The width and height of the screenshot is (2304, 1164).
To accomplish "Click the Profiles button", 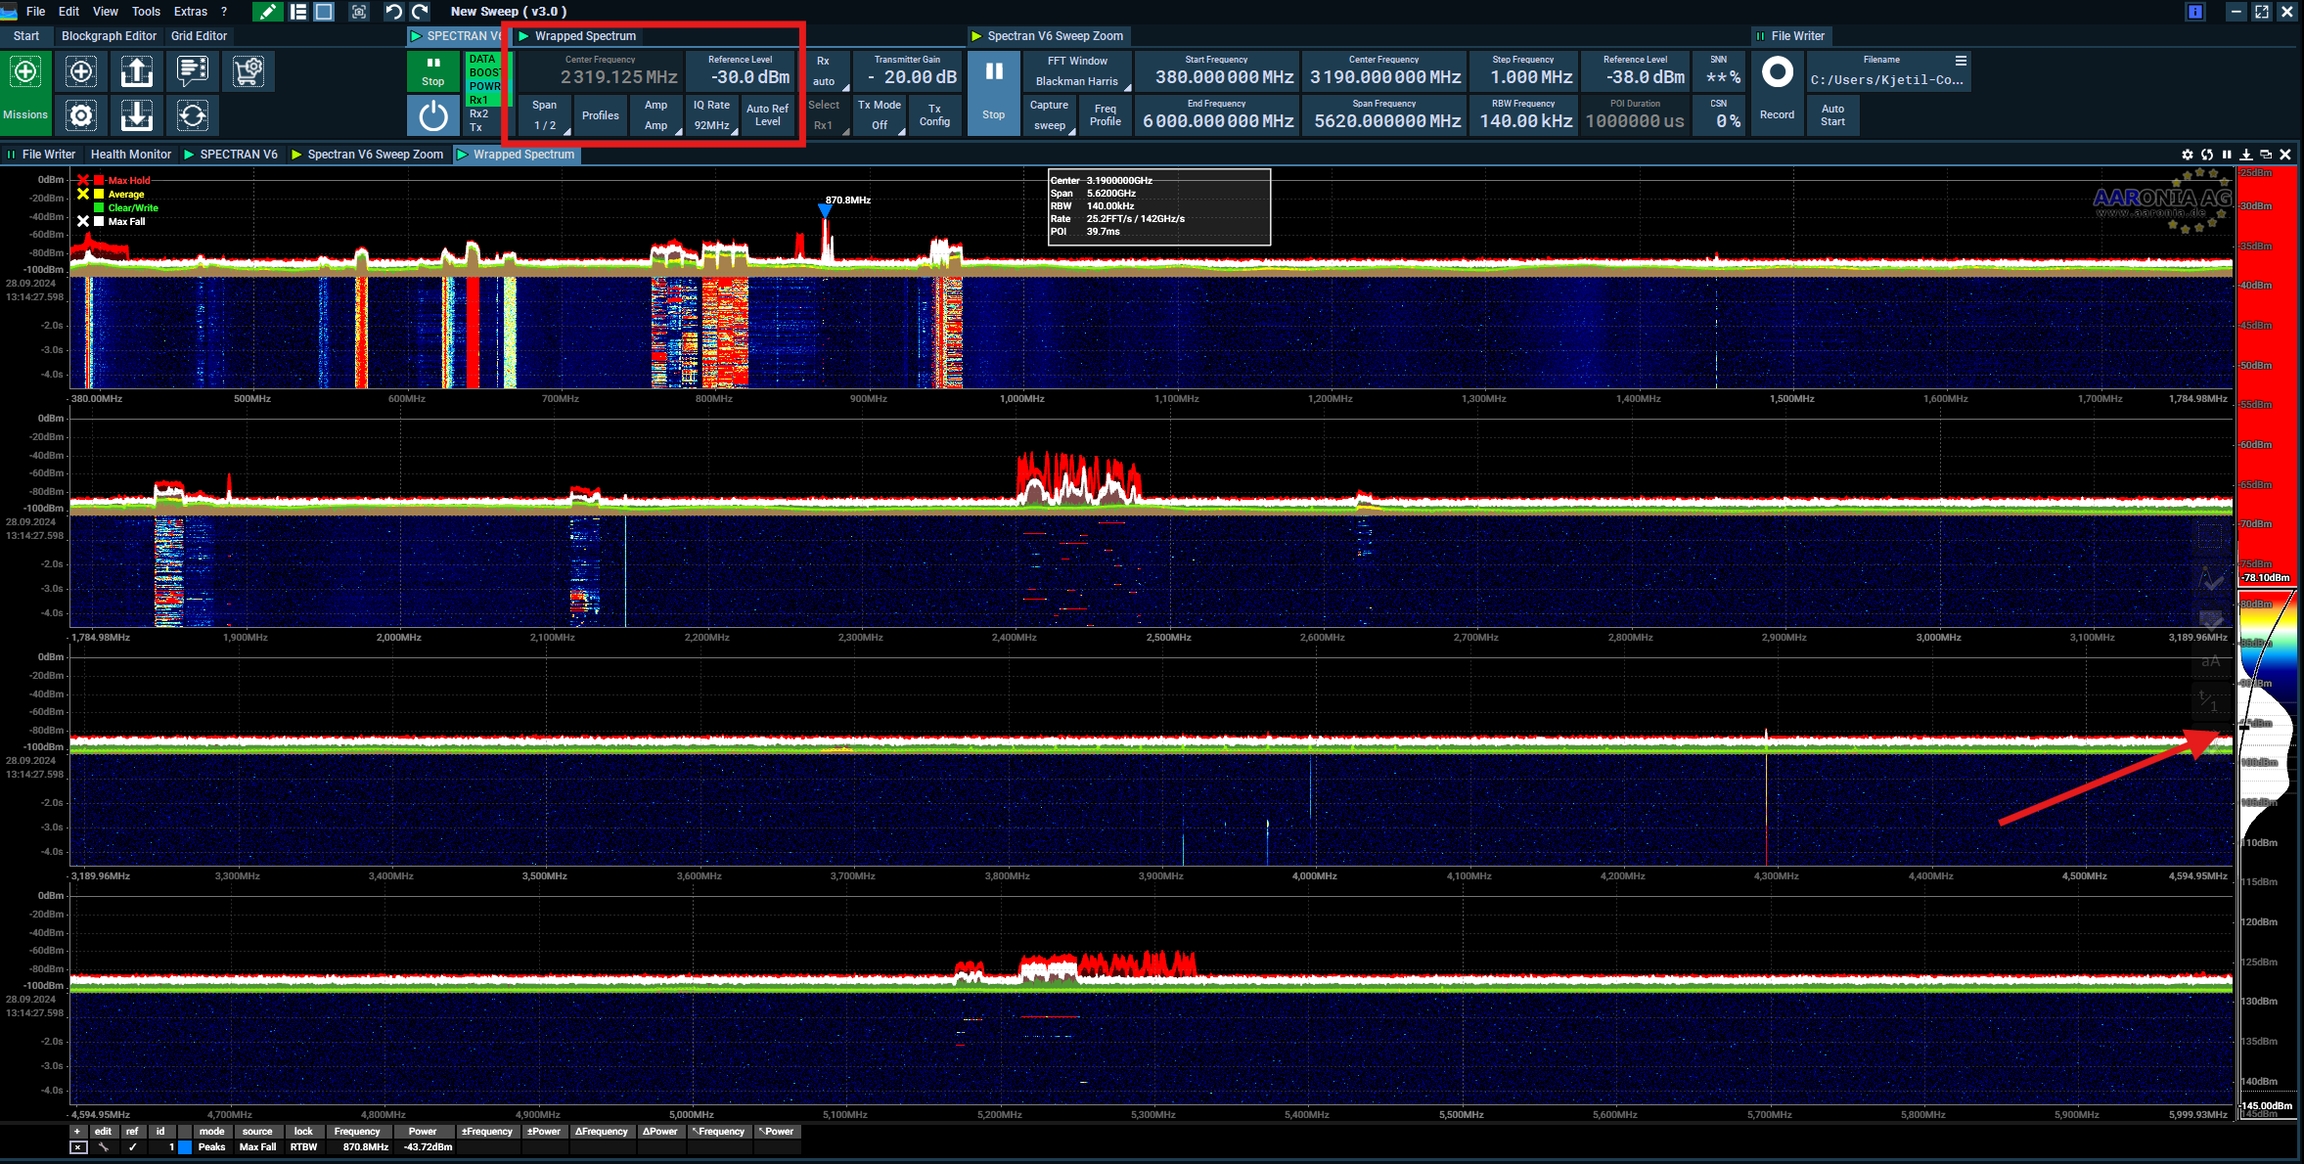I will 600,116.
